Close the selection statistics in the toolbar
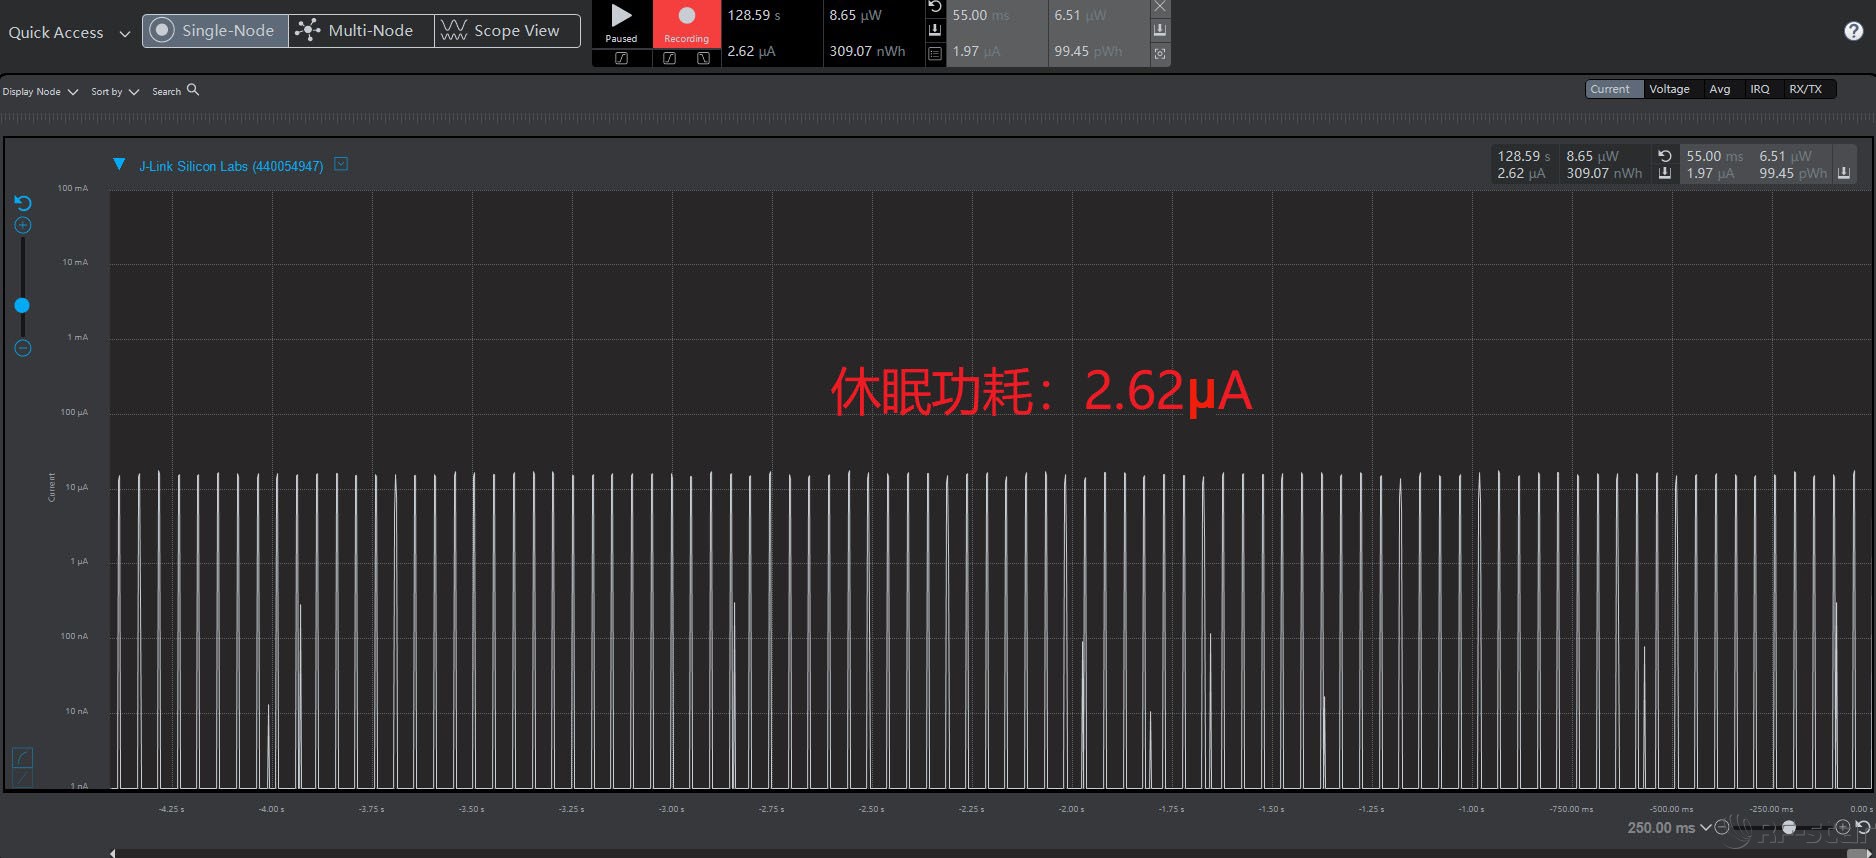Viewport: 1876px width, 858px height. tap(1160, 7)
